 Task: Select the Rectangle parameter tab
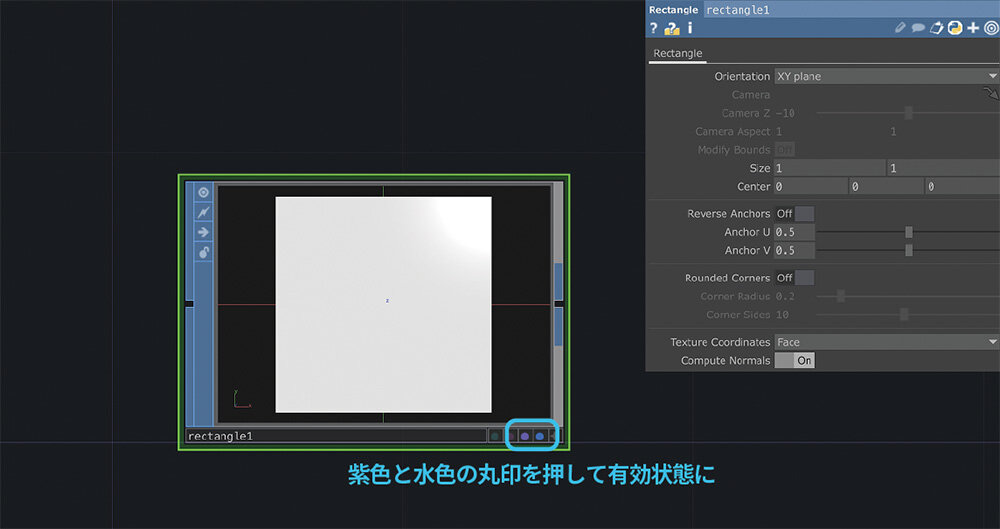pos(678,53)
